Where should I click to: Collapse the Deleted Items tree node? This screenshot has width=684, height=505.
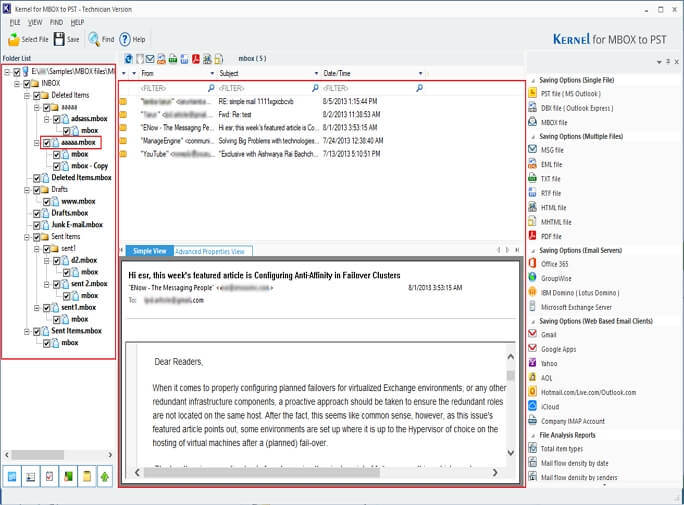pyautogui.click(x=27, y=95)
